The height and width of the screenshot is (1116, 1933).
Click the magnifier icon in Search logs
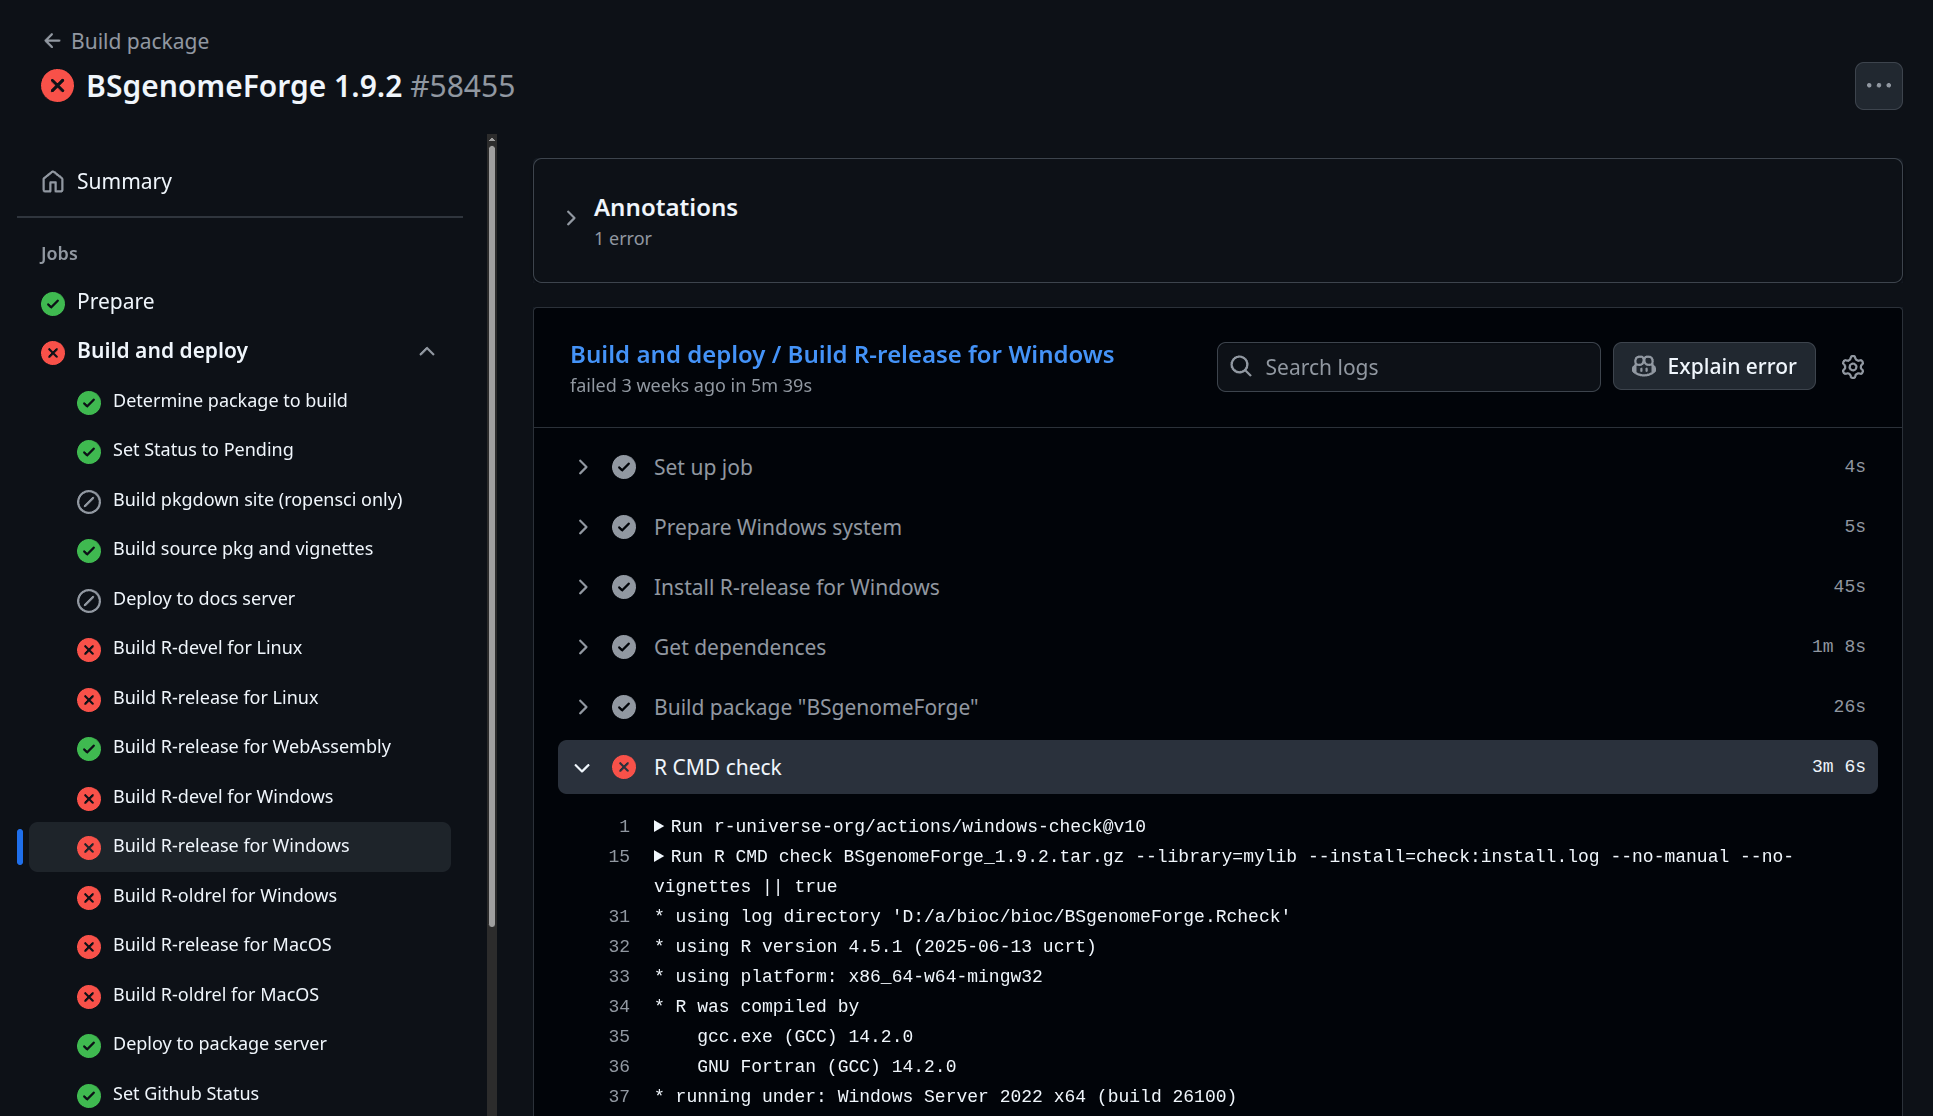(1241, 366)
